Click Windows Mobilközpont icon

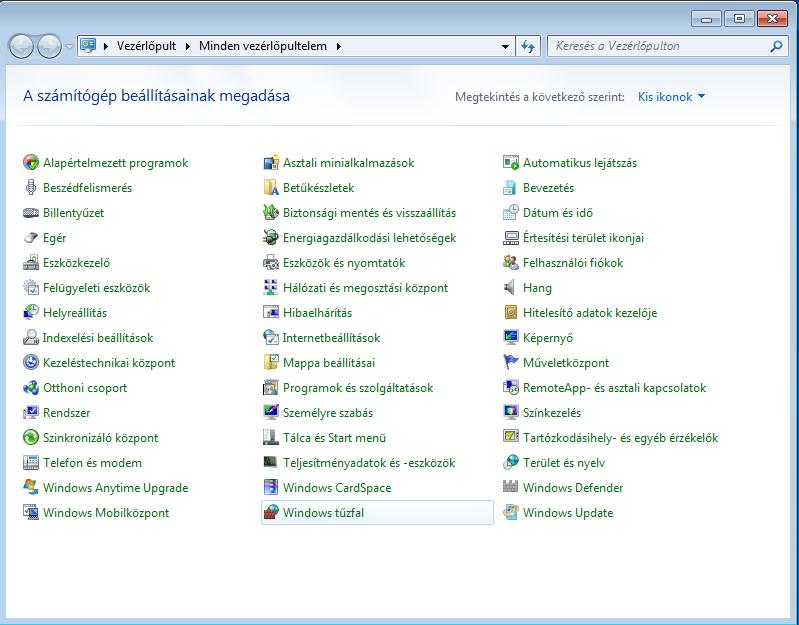(31, 512)
